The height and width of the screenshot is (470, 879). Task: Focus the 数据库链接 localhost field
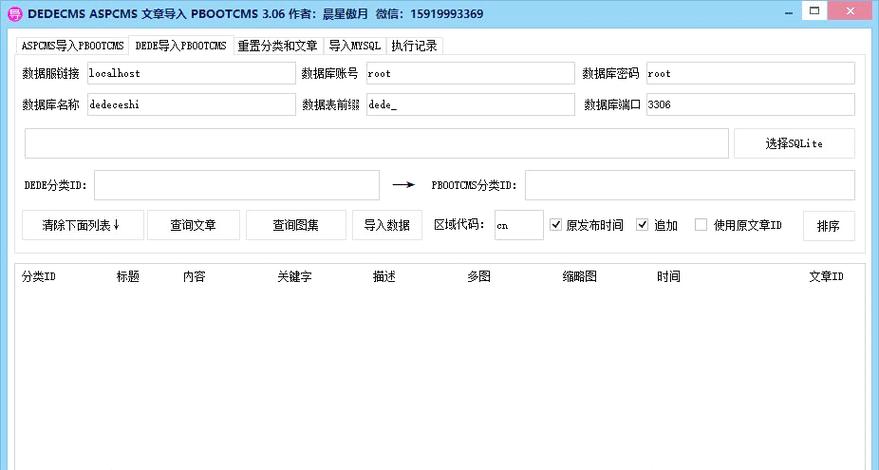coord(176,73)
